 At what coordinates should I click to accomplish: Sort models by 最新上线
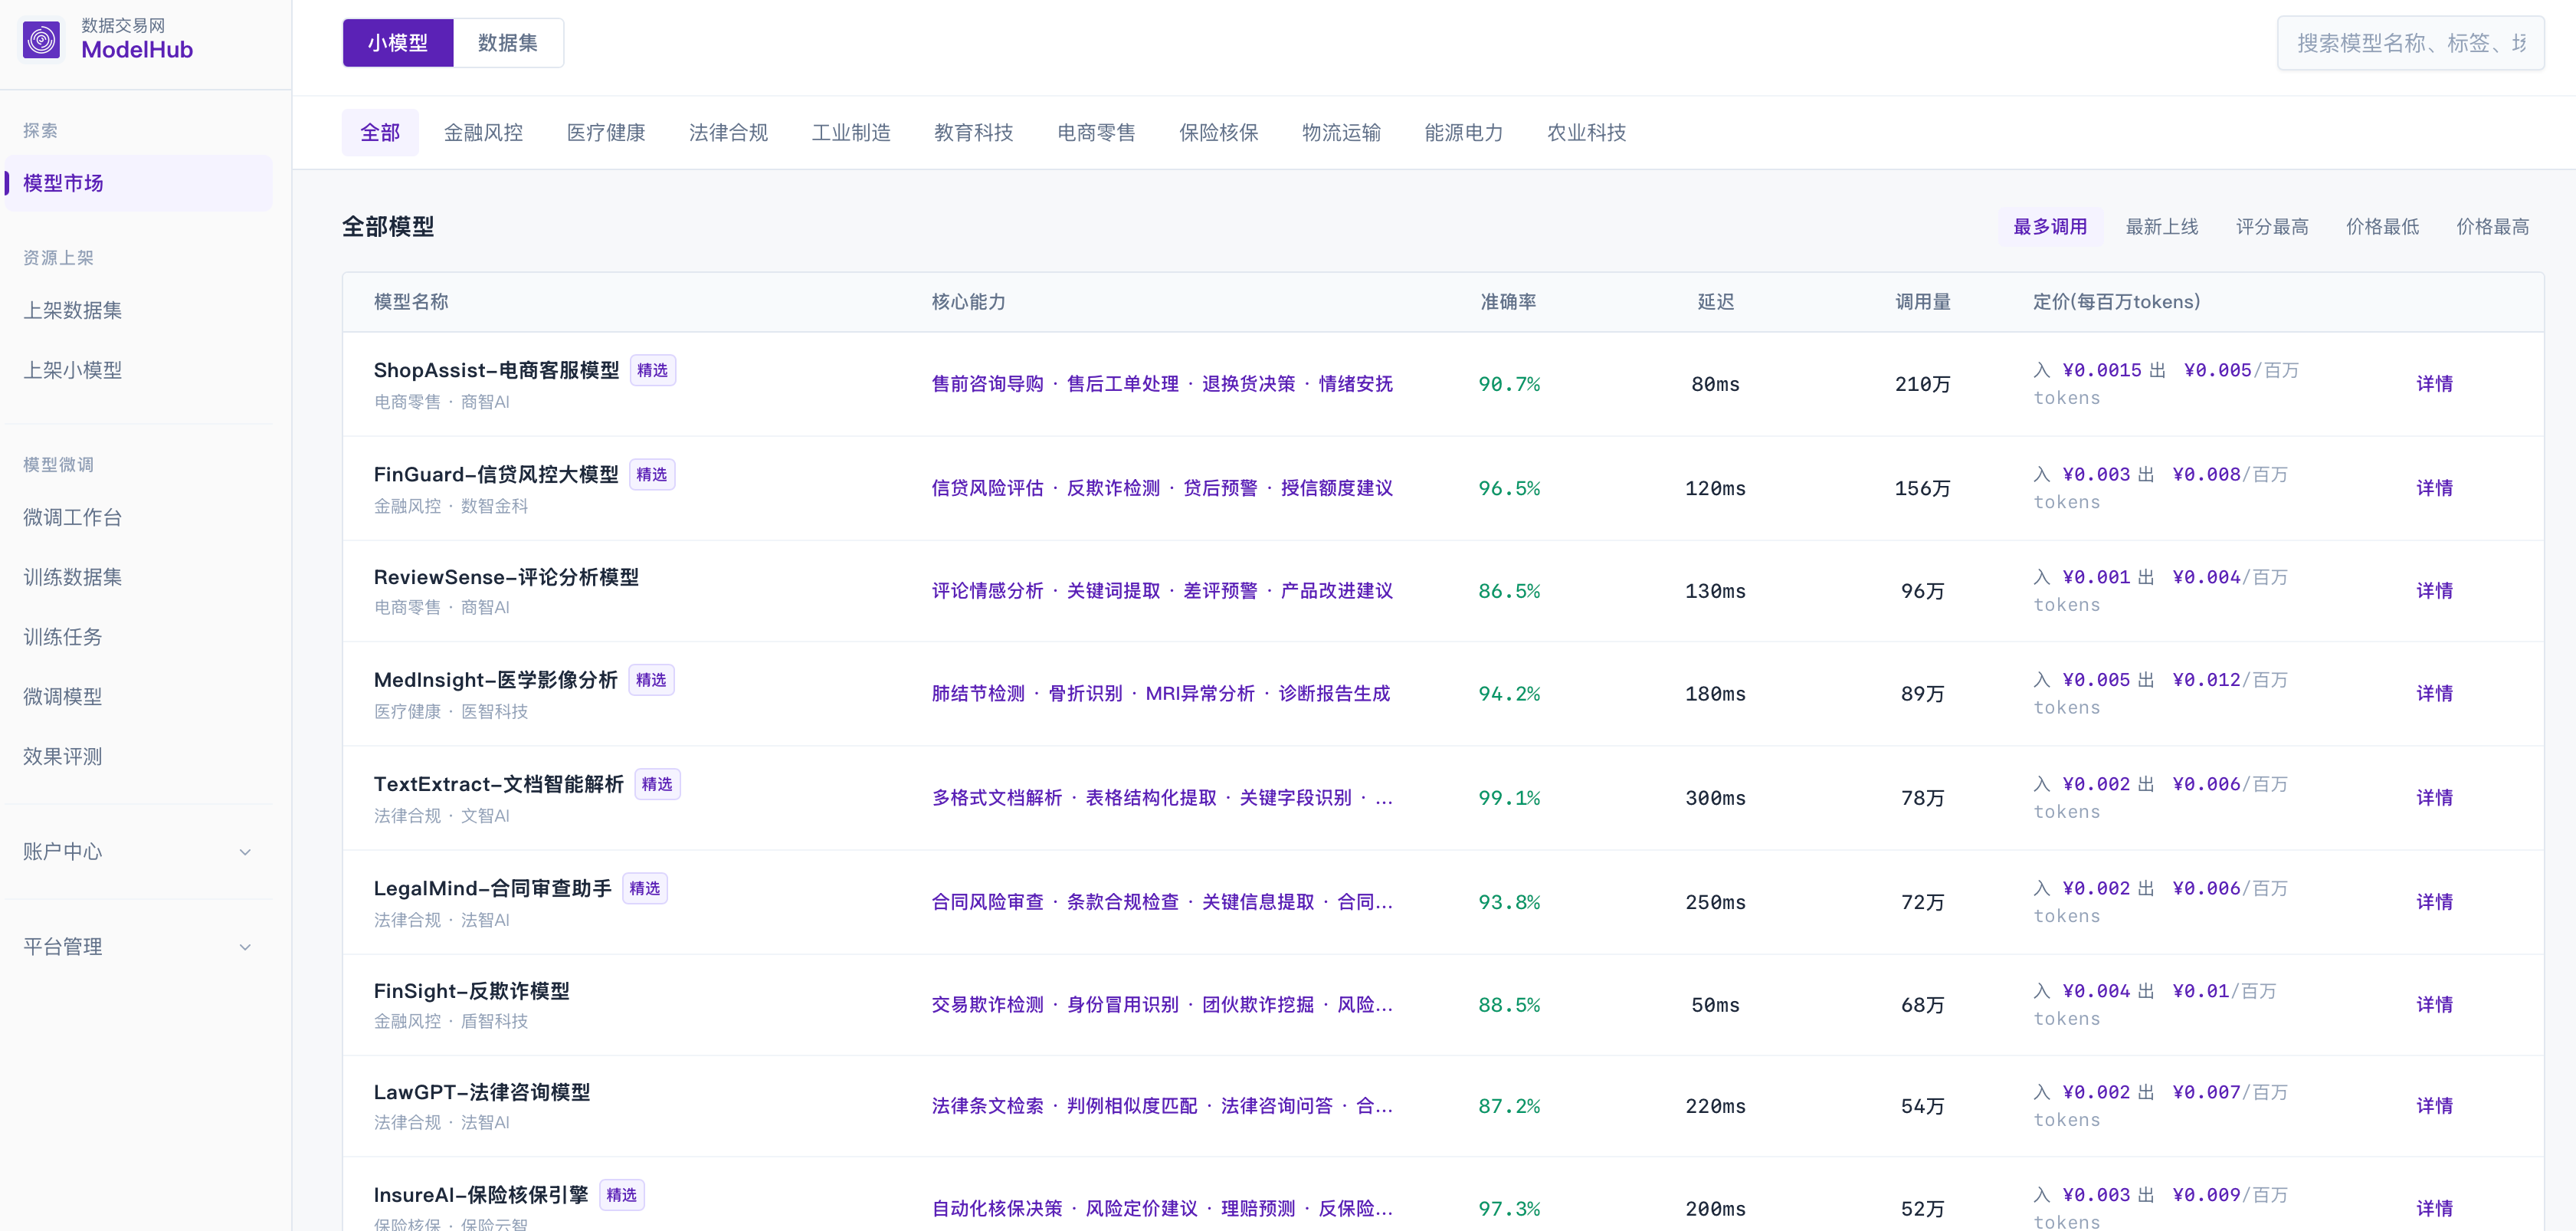(2162, 227)
